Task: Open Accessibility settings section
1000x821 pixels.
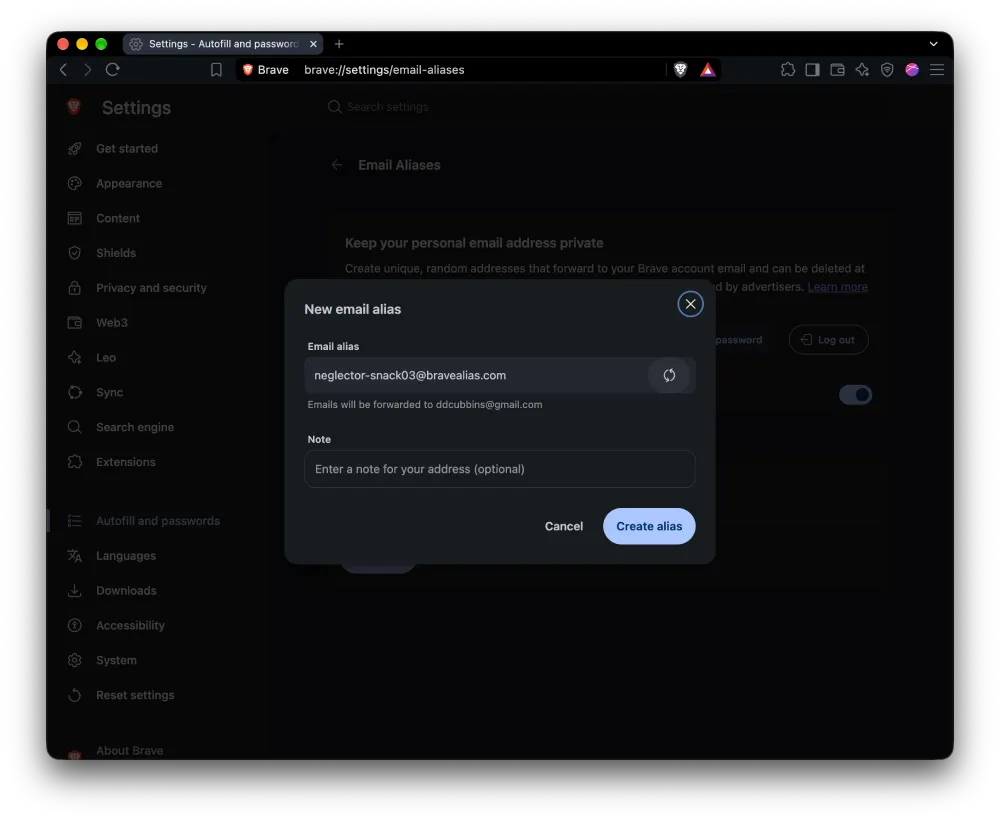Action: 130,626
